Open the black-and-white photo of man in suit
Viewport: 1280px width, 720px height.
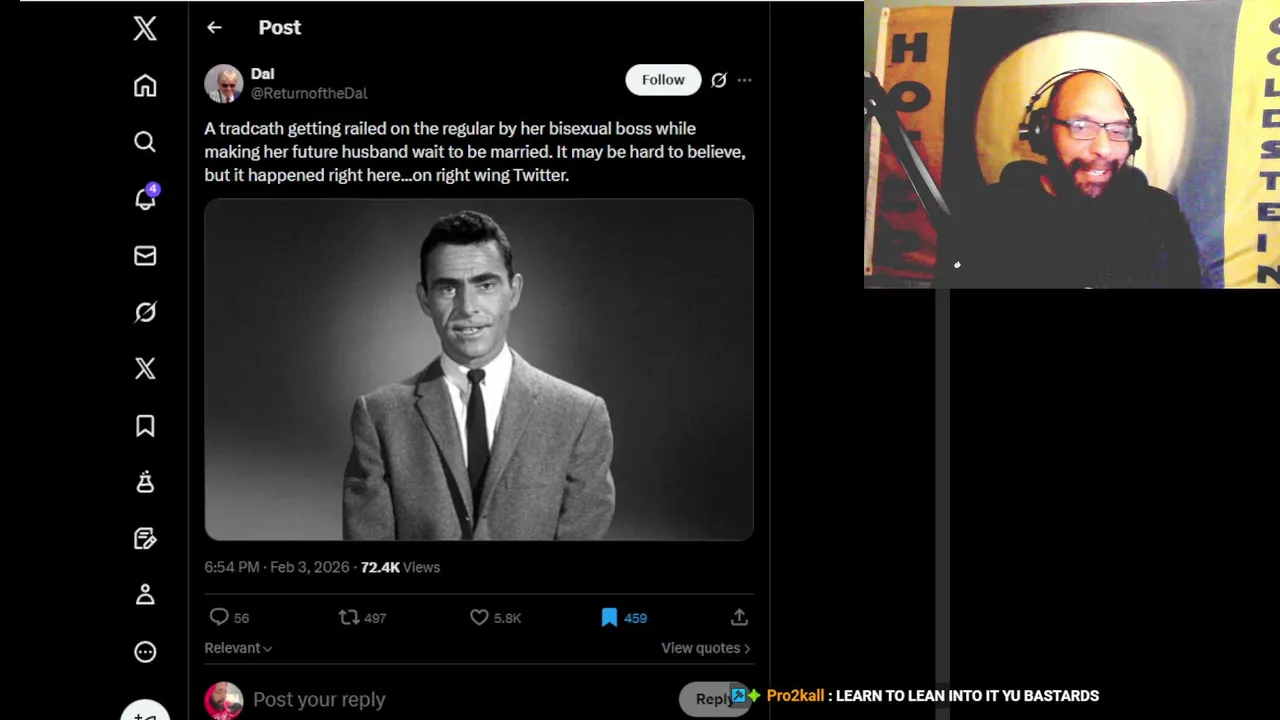479,370
